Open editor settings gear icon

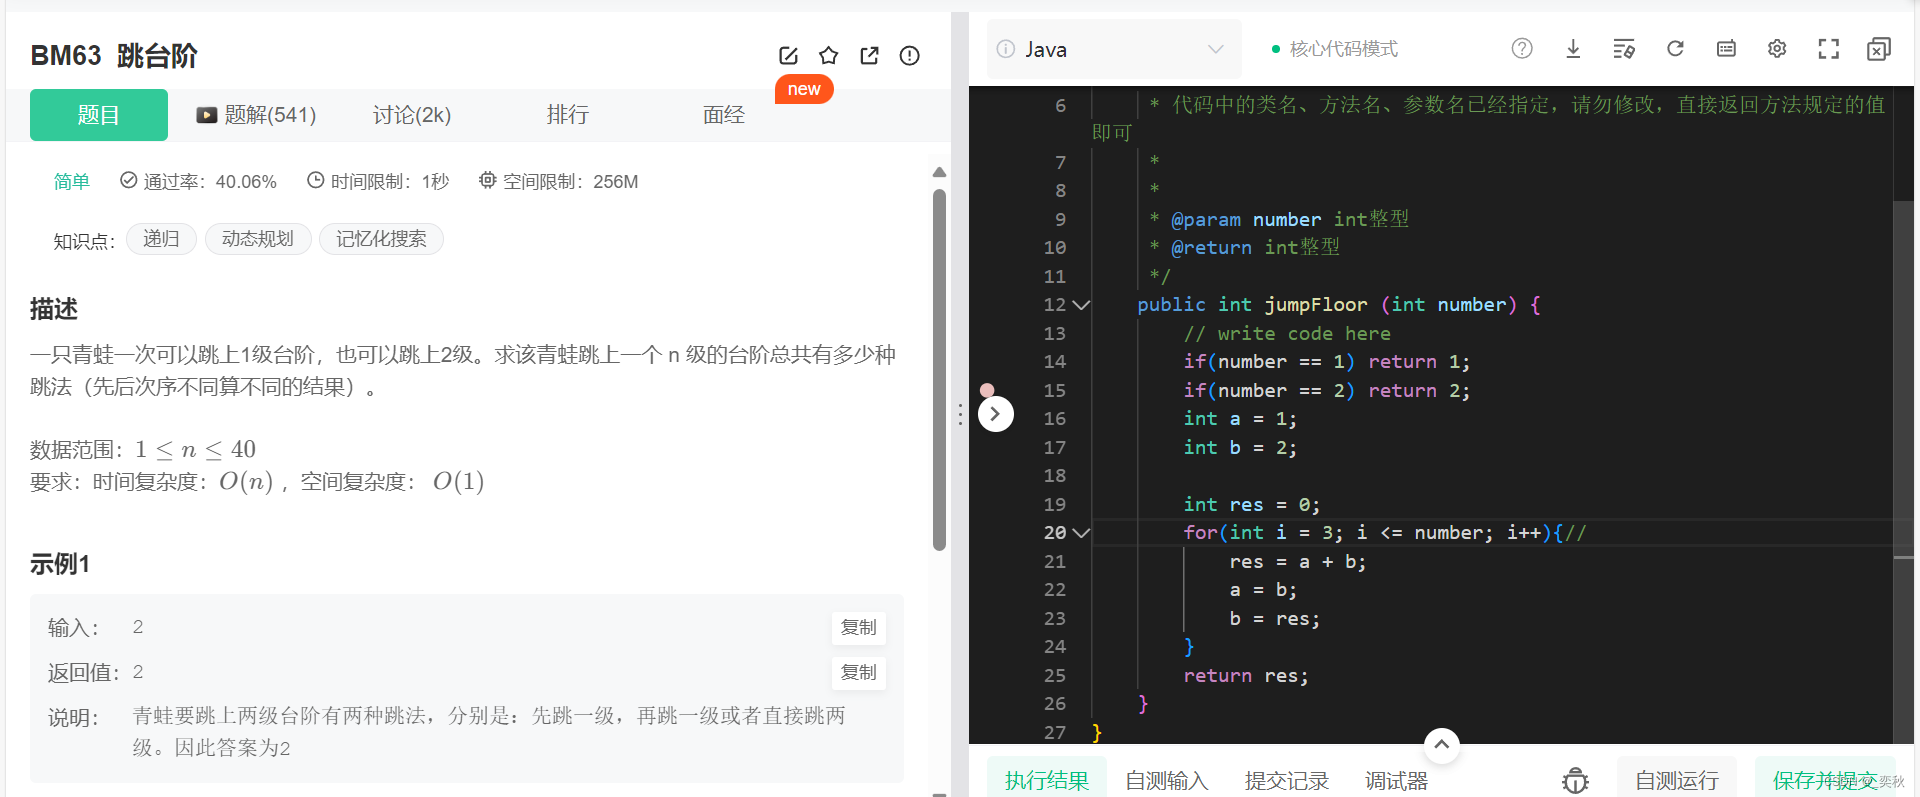pos(1777,49)
